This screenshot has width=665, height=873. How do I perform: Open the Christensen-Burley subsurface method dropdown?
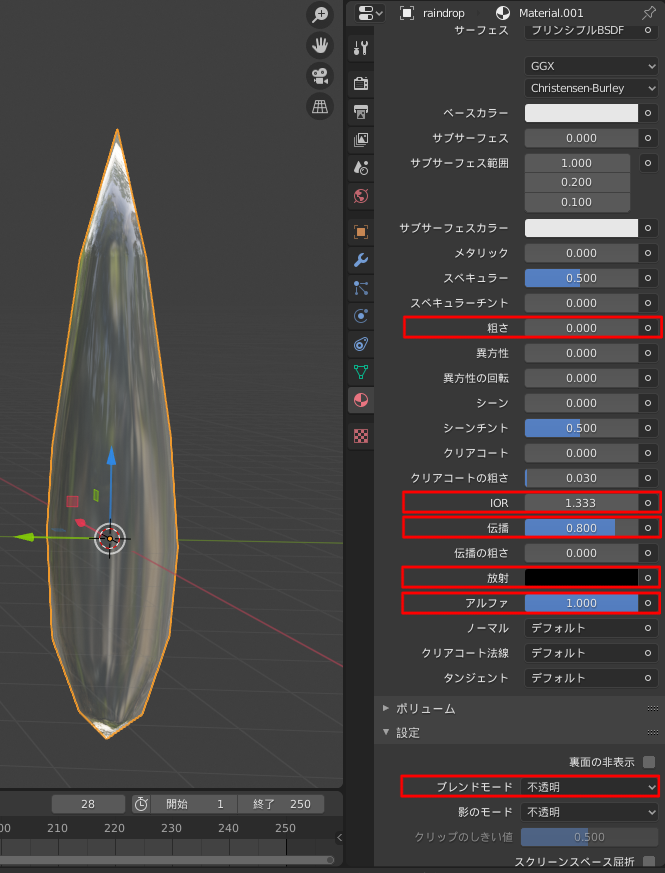point(591,88)
